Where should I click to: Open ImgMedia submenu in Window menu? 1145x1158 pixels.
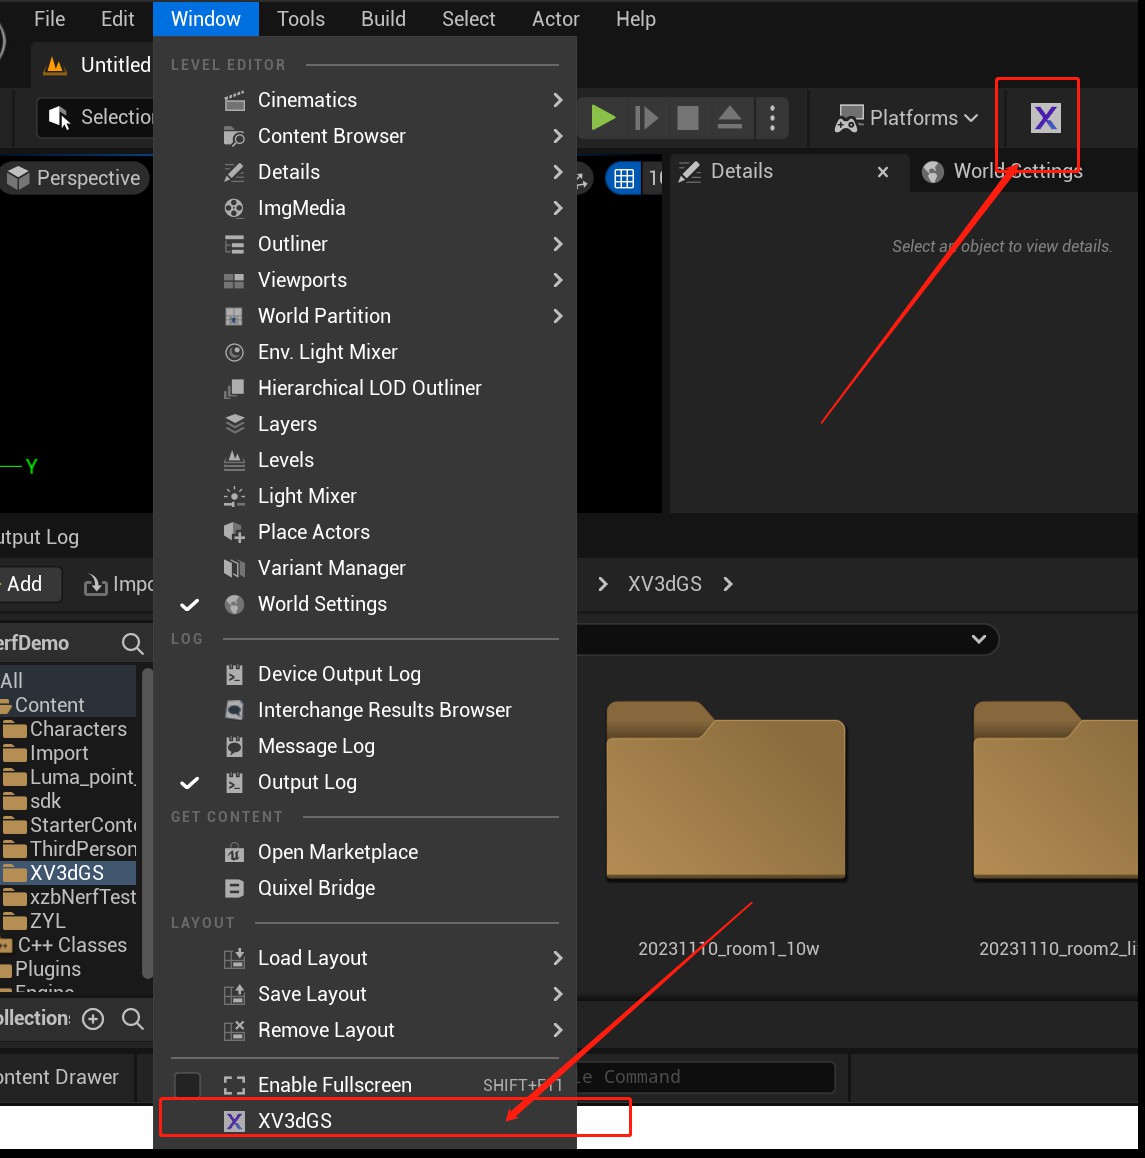click(x=365, y=208)
